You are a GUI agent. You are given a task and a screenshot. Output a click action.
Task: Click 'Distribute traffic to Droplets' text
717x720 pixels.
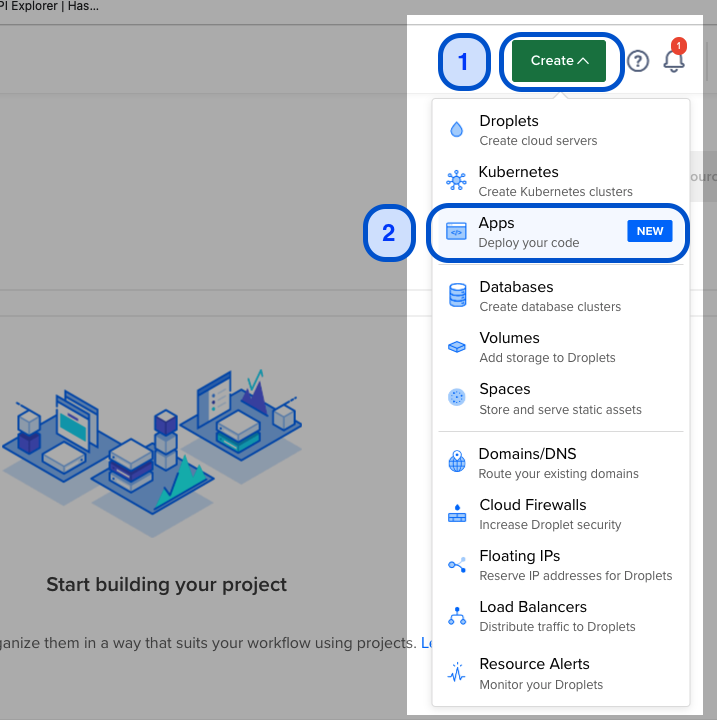[x=557, y=626]
